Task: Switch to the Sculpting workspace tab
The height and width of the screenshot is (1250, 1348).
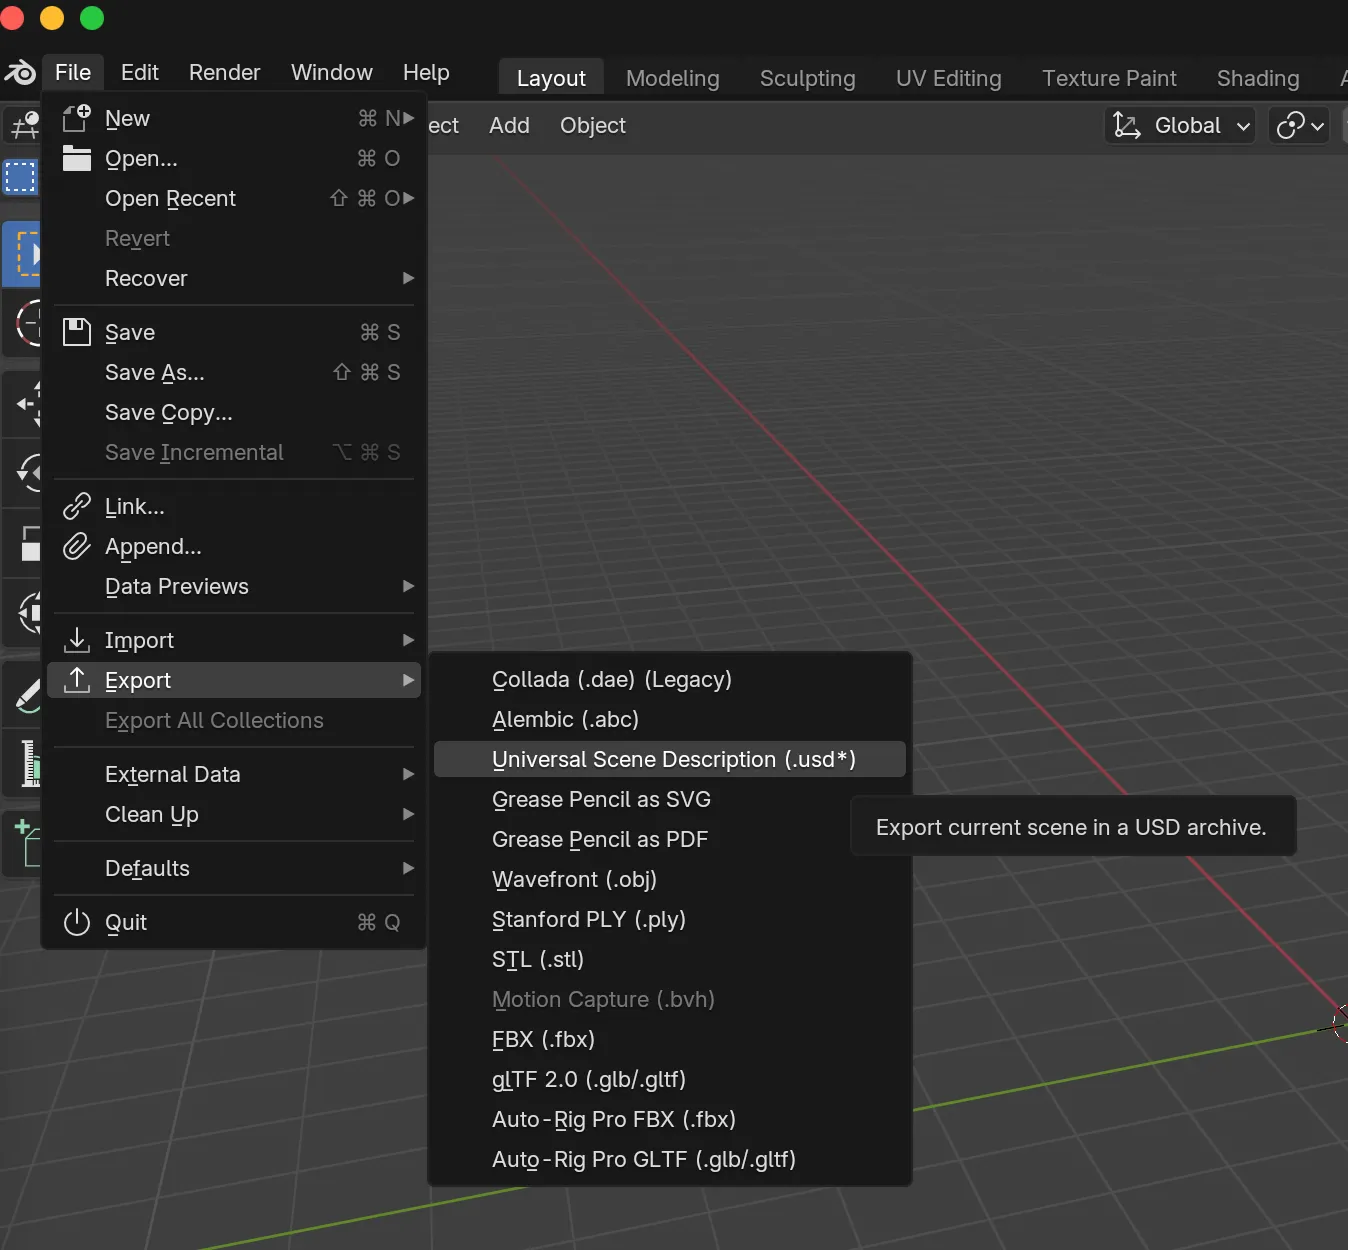Action: (808, 78)
